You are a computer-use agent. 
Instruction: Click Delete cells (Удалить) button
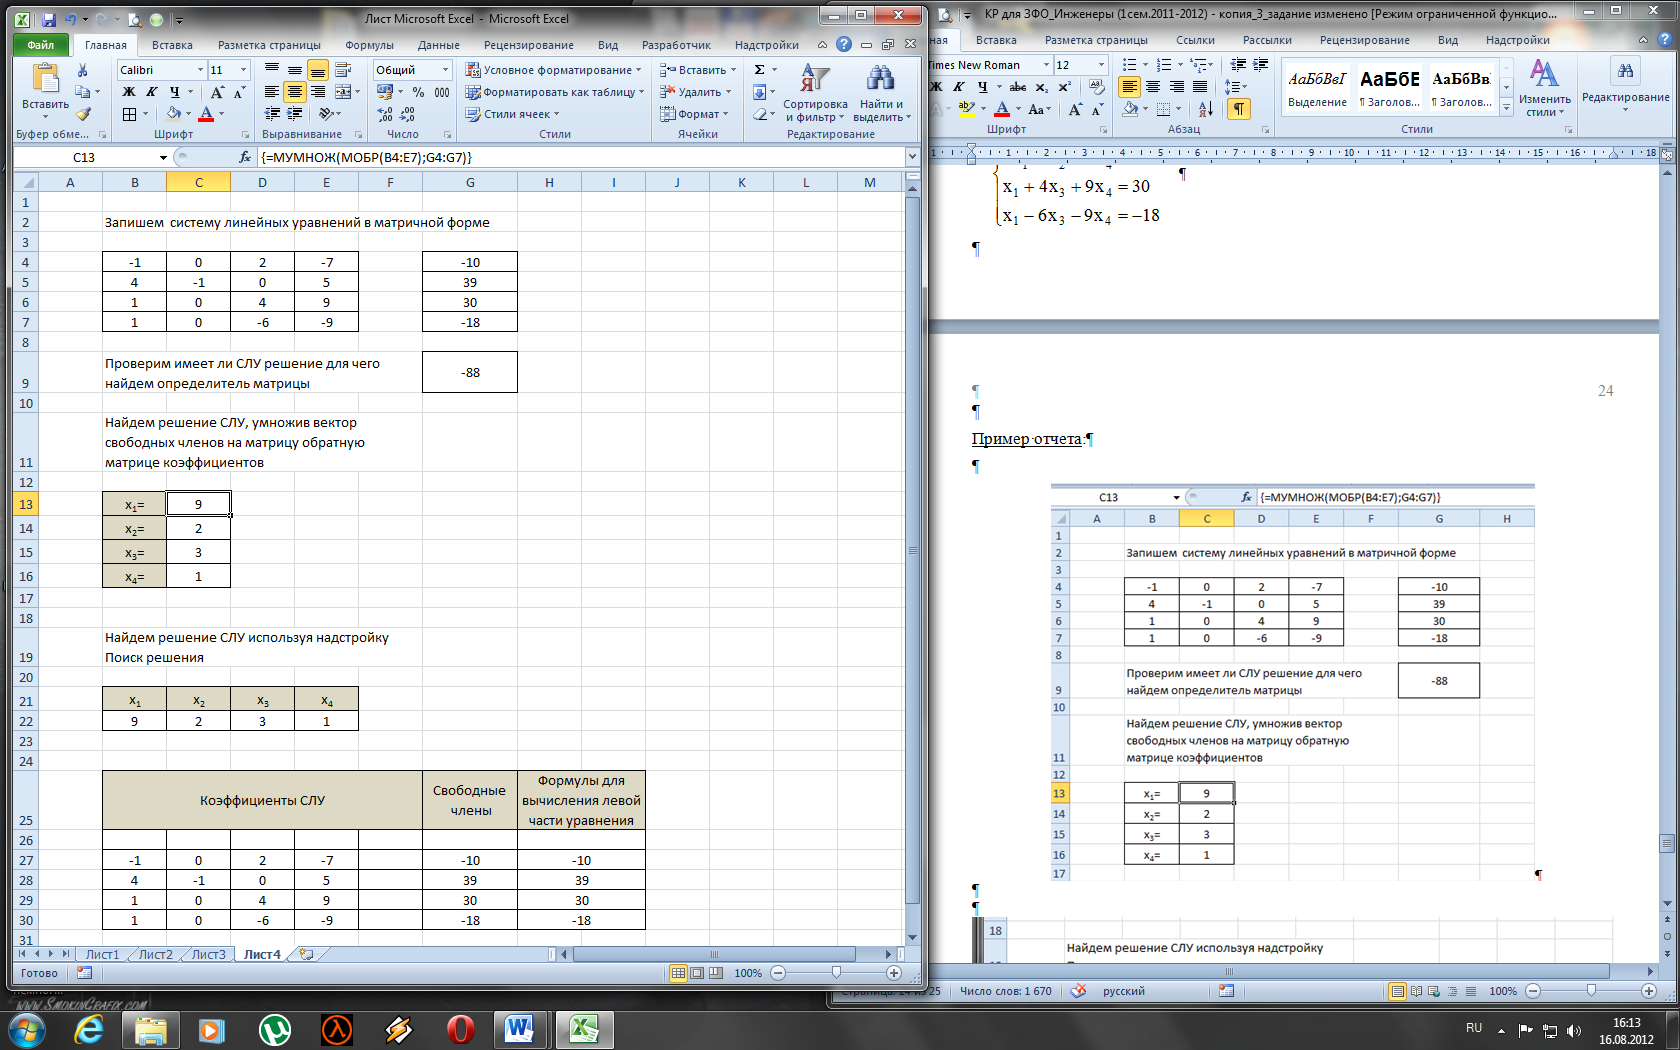(695, 92)
